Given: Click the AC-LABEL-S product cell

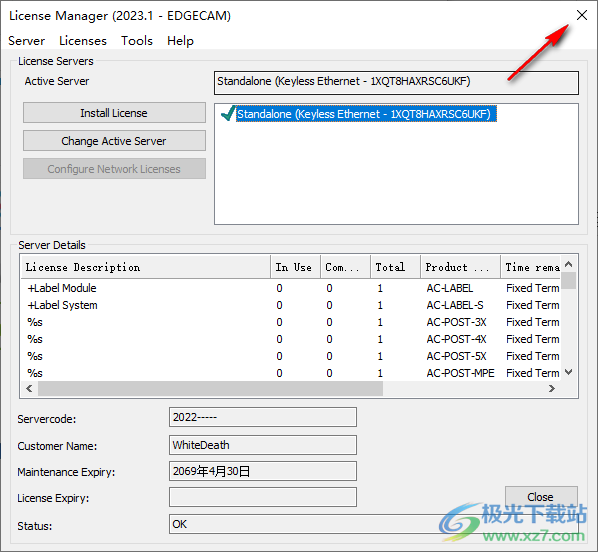Looking at the screenshot, I should pyautogui.click(x=455, y=305).
